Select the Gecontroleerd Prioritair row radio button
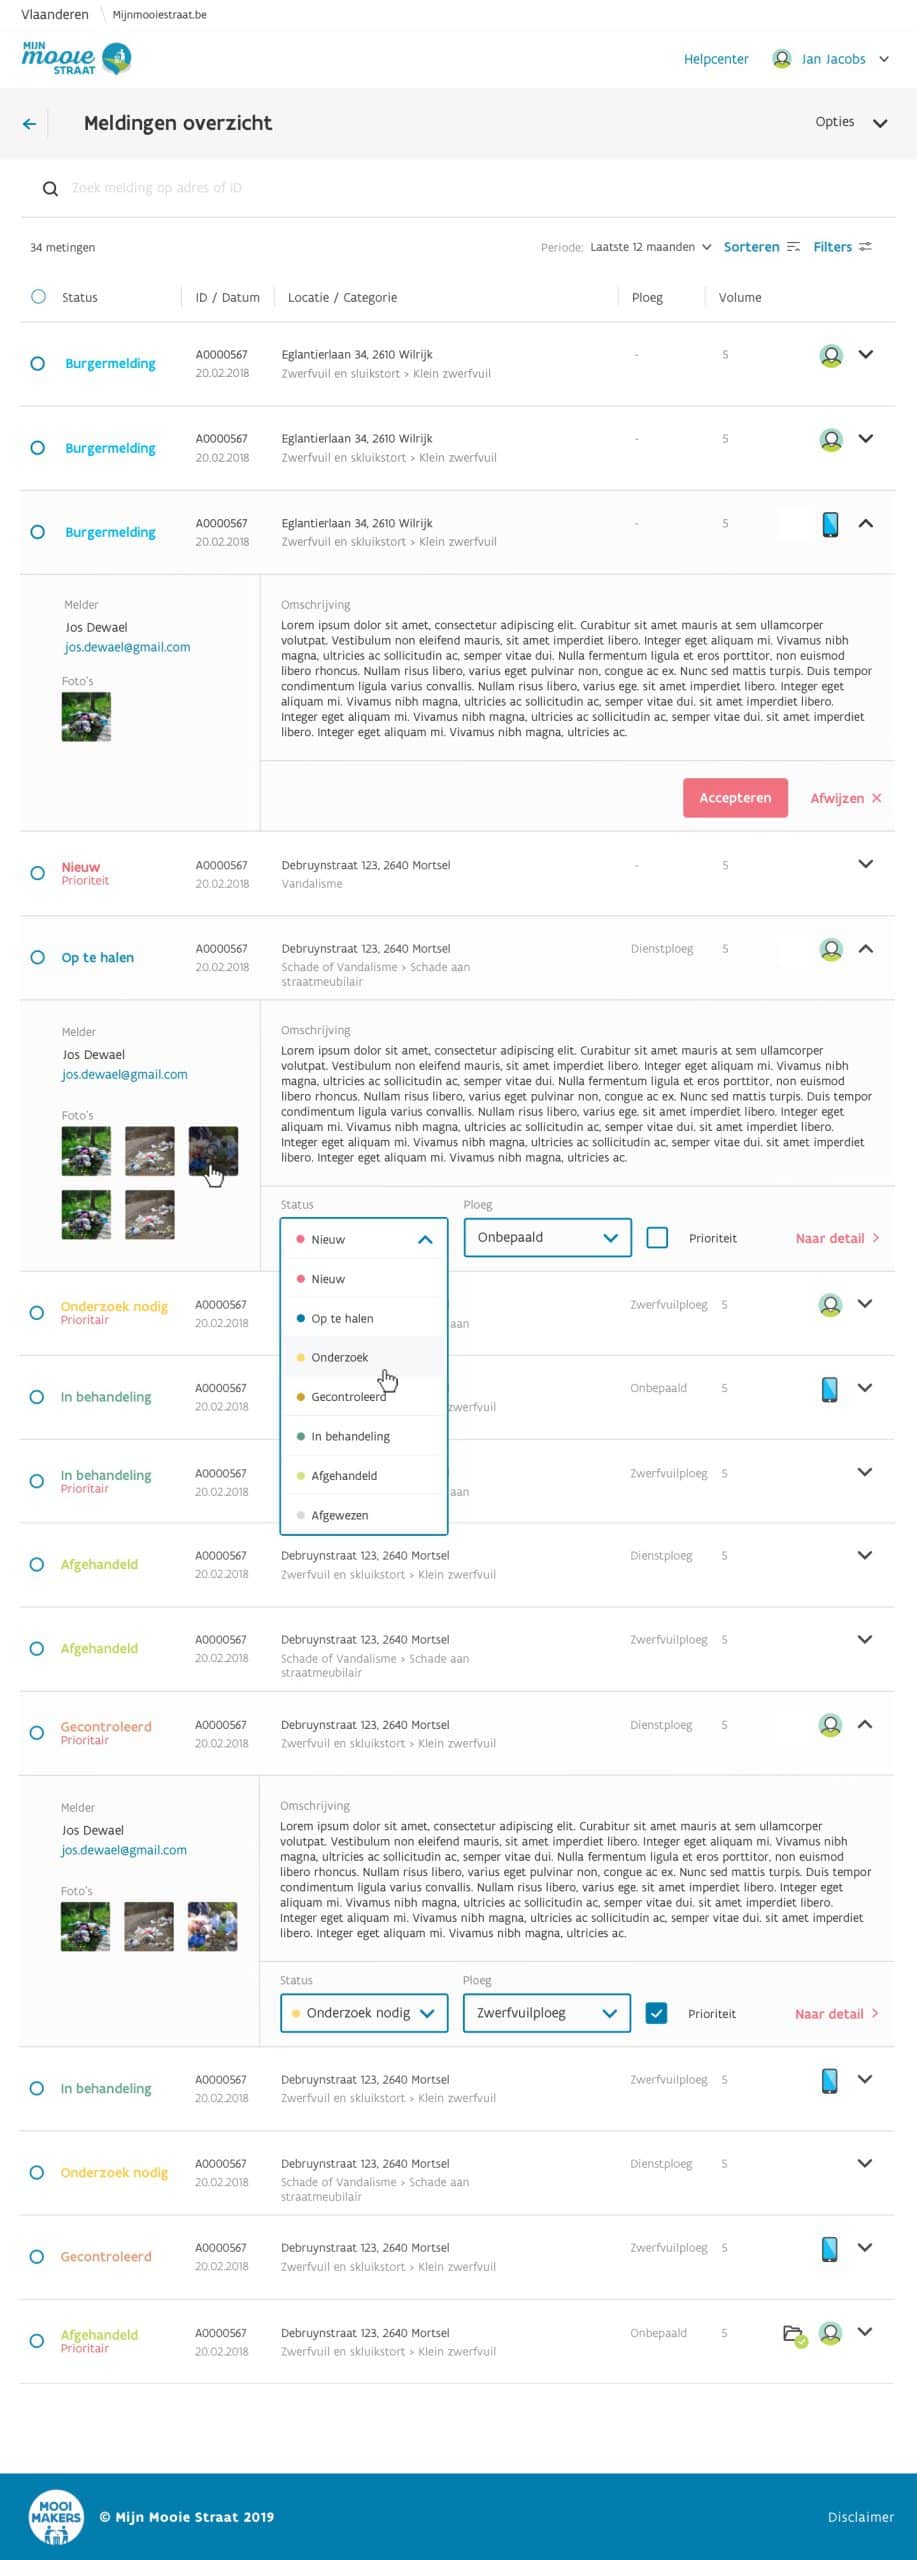The width and height of the screenshot is (917, 2560). tap(36, 1733)
